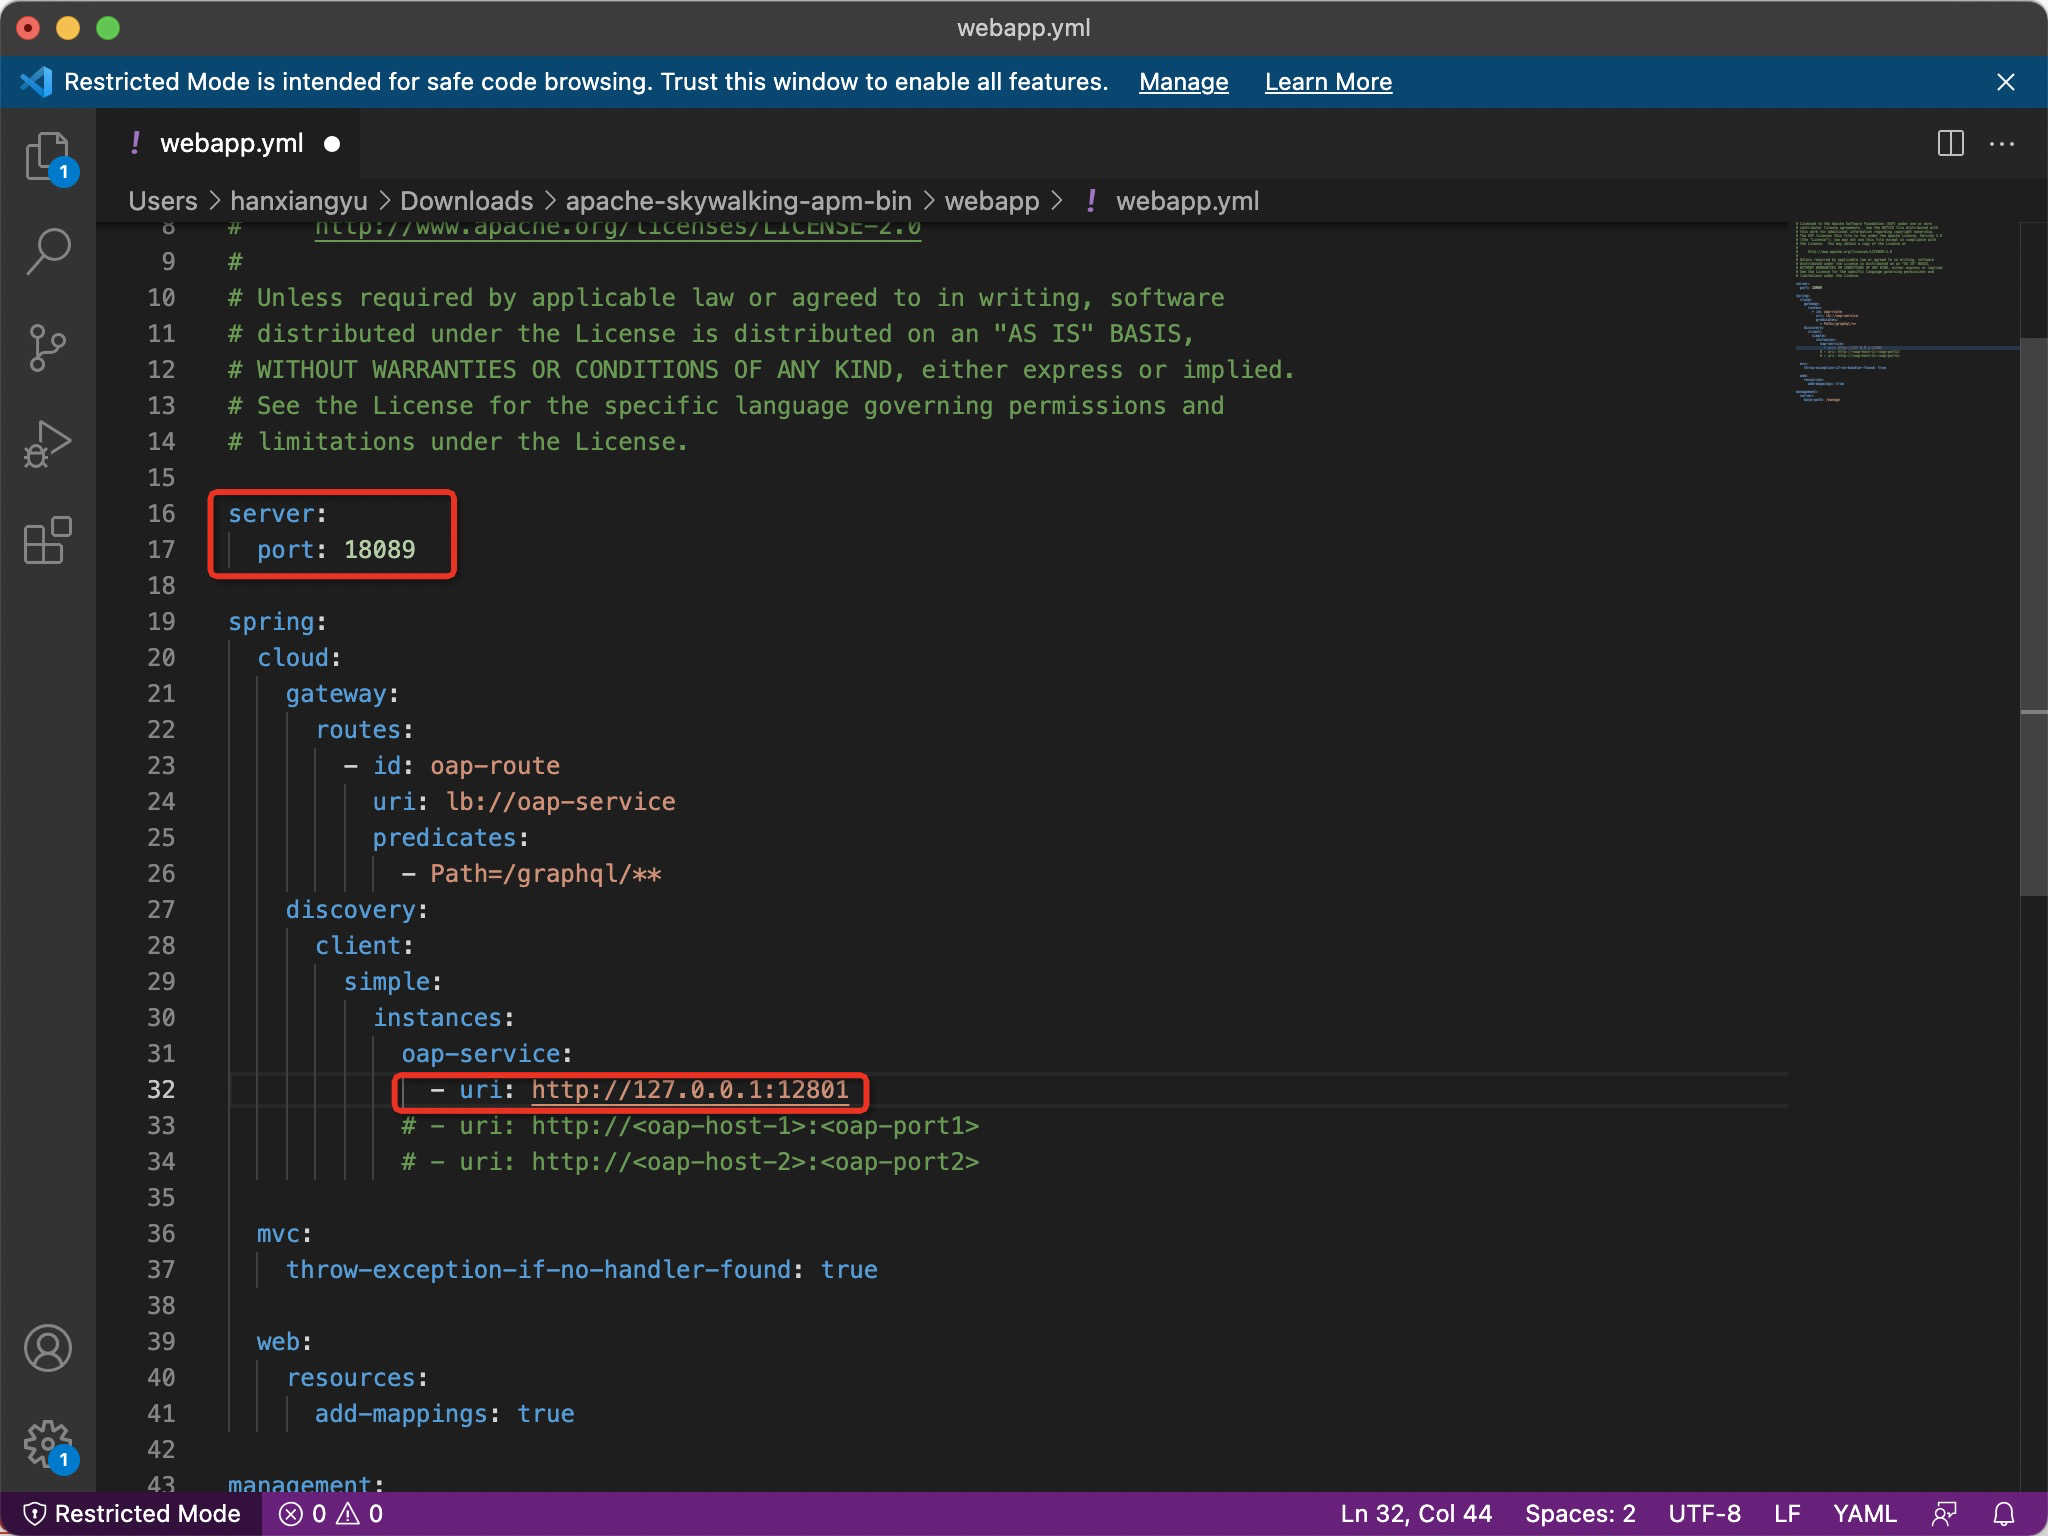Click Learn More link in banner

[x=1328, y=82]
